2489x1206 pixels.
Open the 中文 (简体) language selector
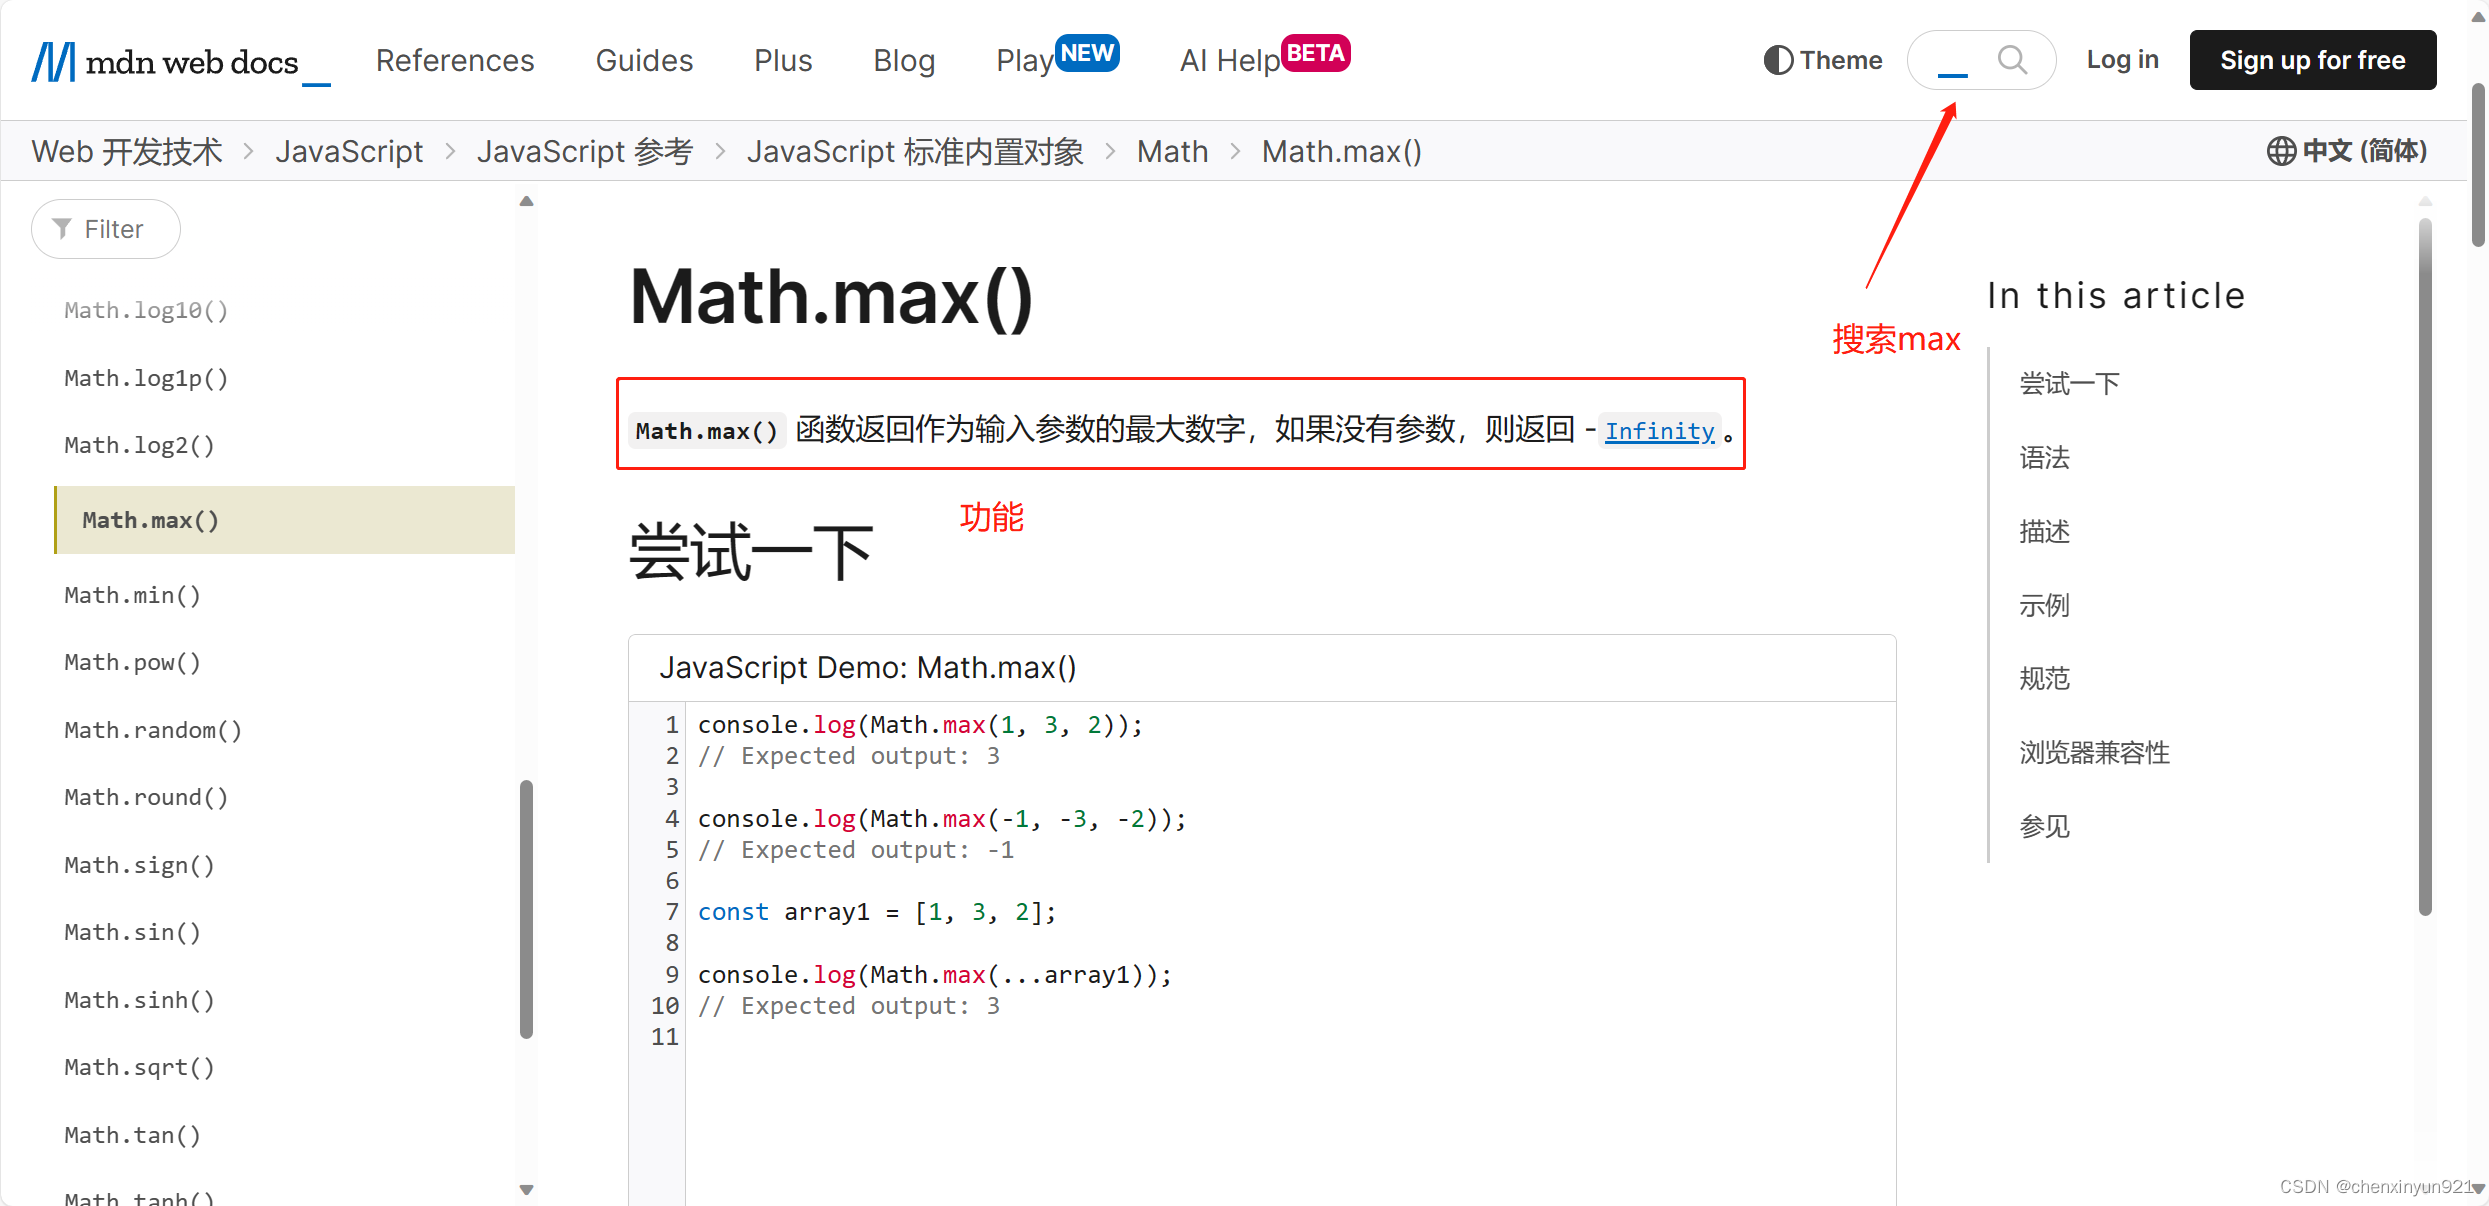tap(2347, 151)
